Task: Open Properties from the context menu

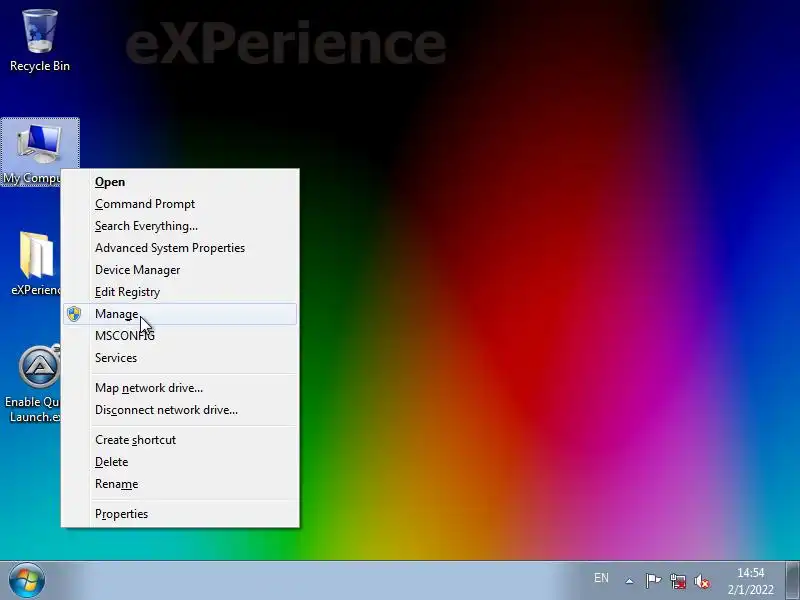Action: coord(180,514)
